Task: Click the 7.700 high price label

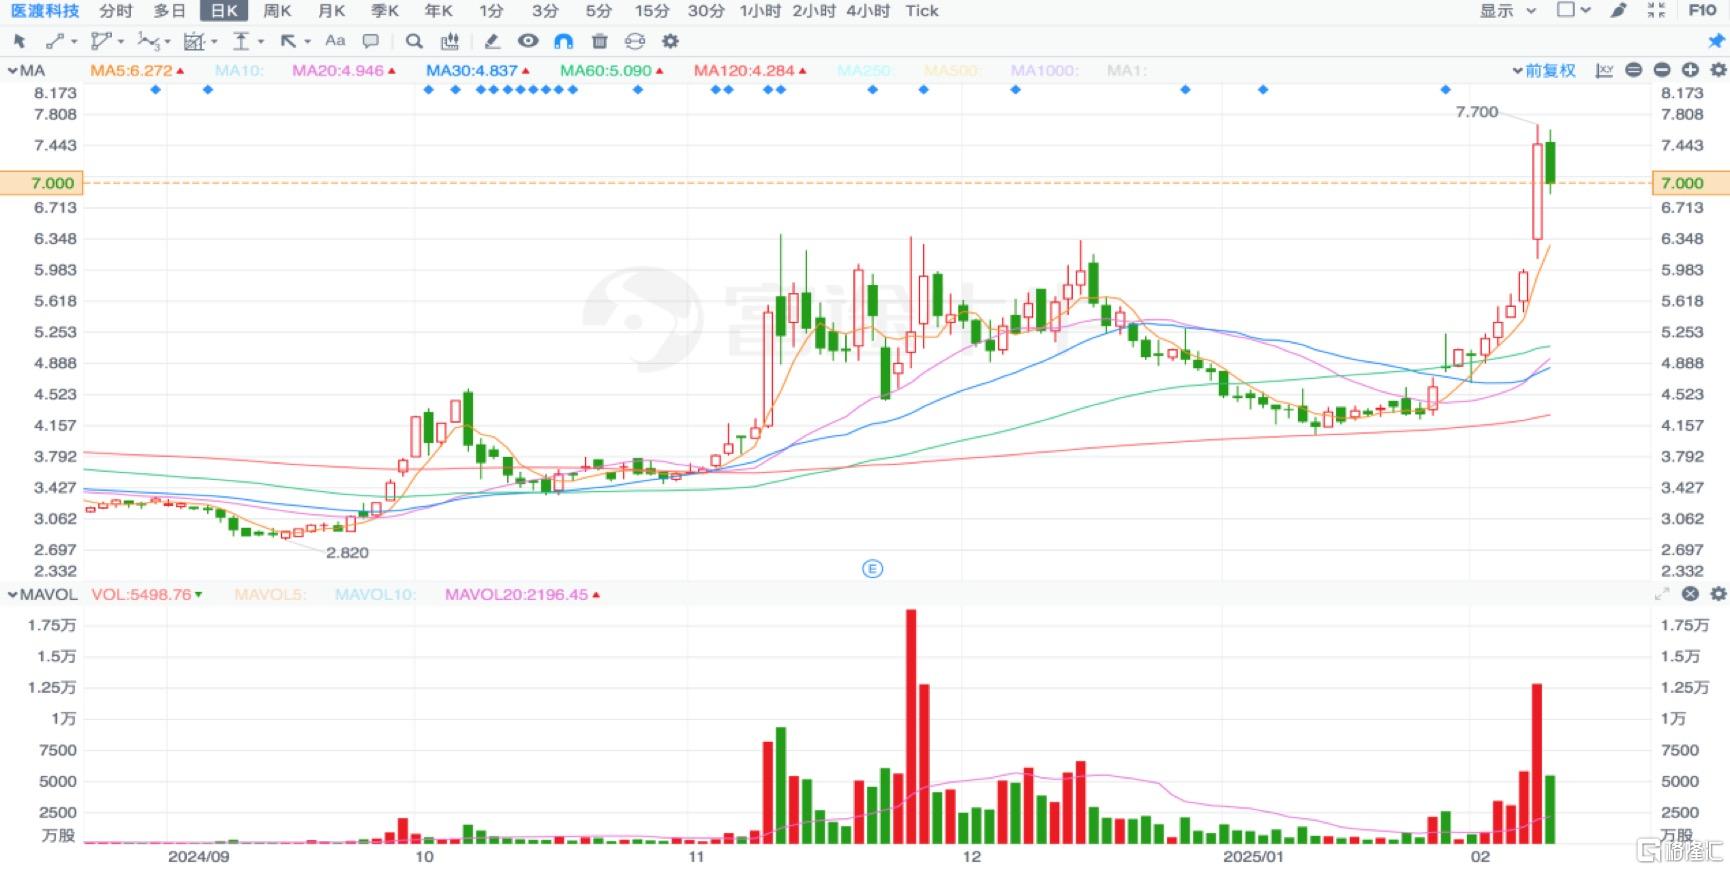Action: [1477, 112]
